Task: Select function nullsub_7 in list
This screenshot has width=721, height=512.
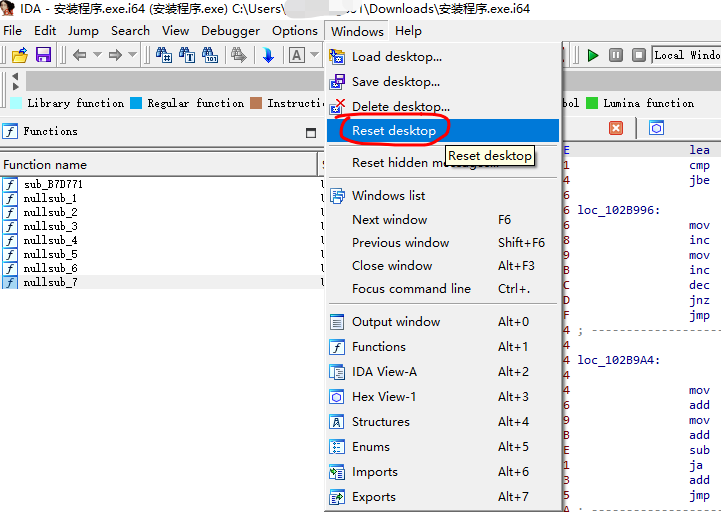Action: [x=50, y=282]
